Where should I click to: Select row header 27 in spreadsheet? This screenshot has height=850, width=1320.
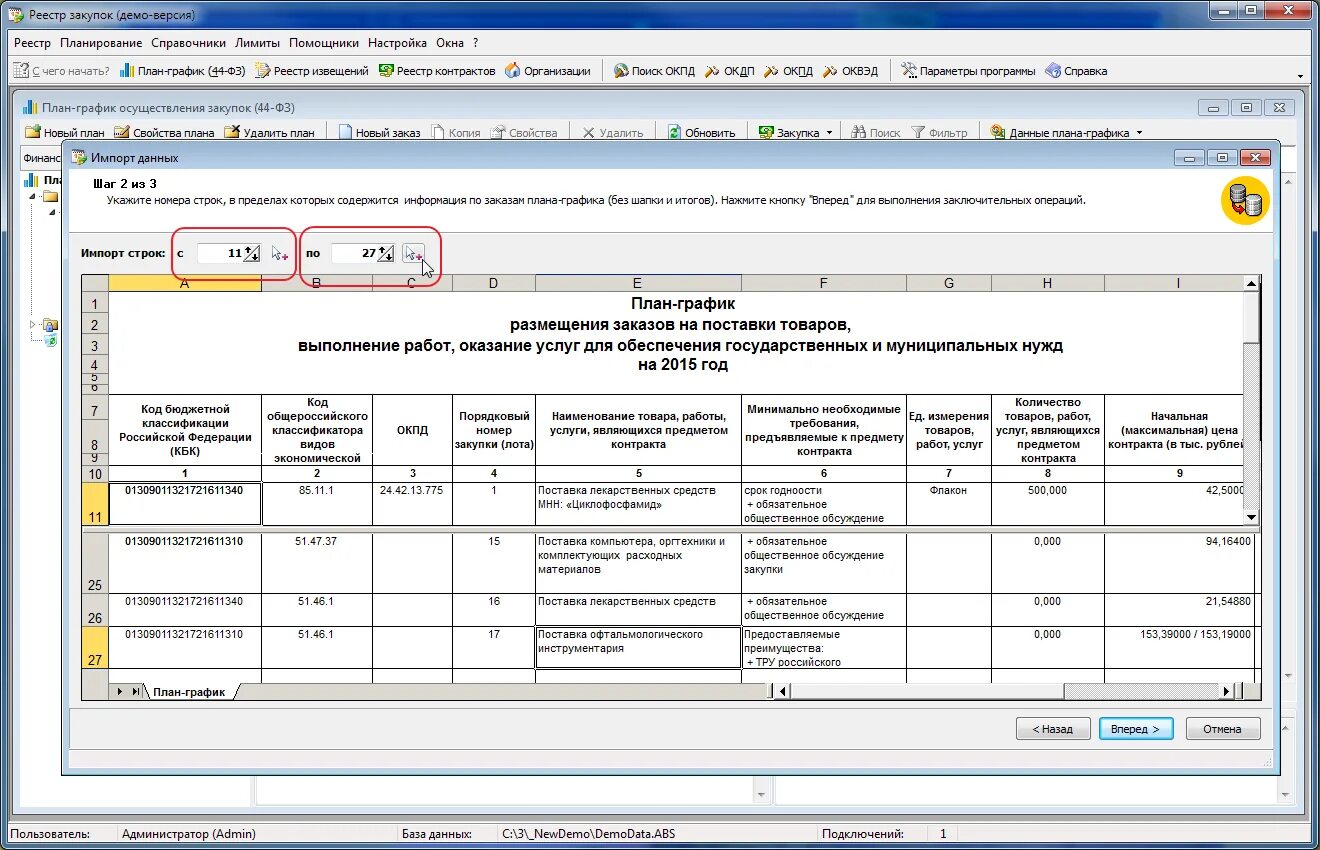pyautogui.click(x=95, y=647)
